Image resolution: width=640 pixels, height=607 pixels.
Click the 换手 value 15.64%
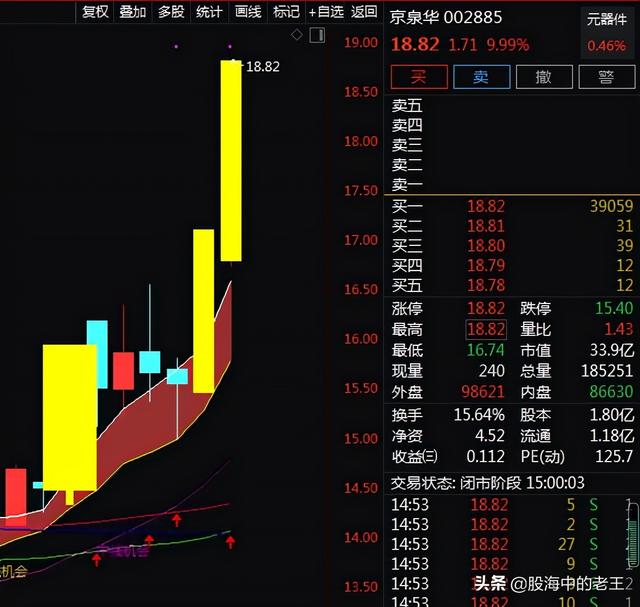(x=479, y=415)
